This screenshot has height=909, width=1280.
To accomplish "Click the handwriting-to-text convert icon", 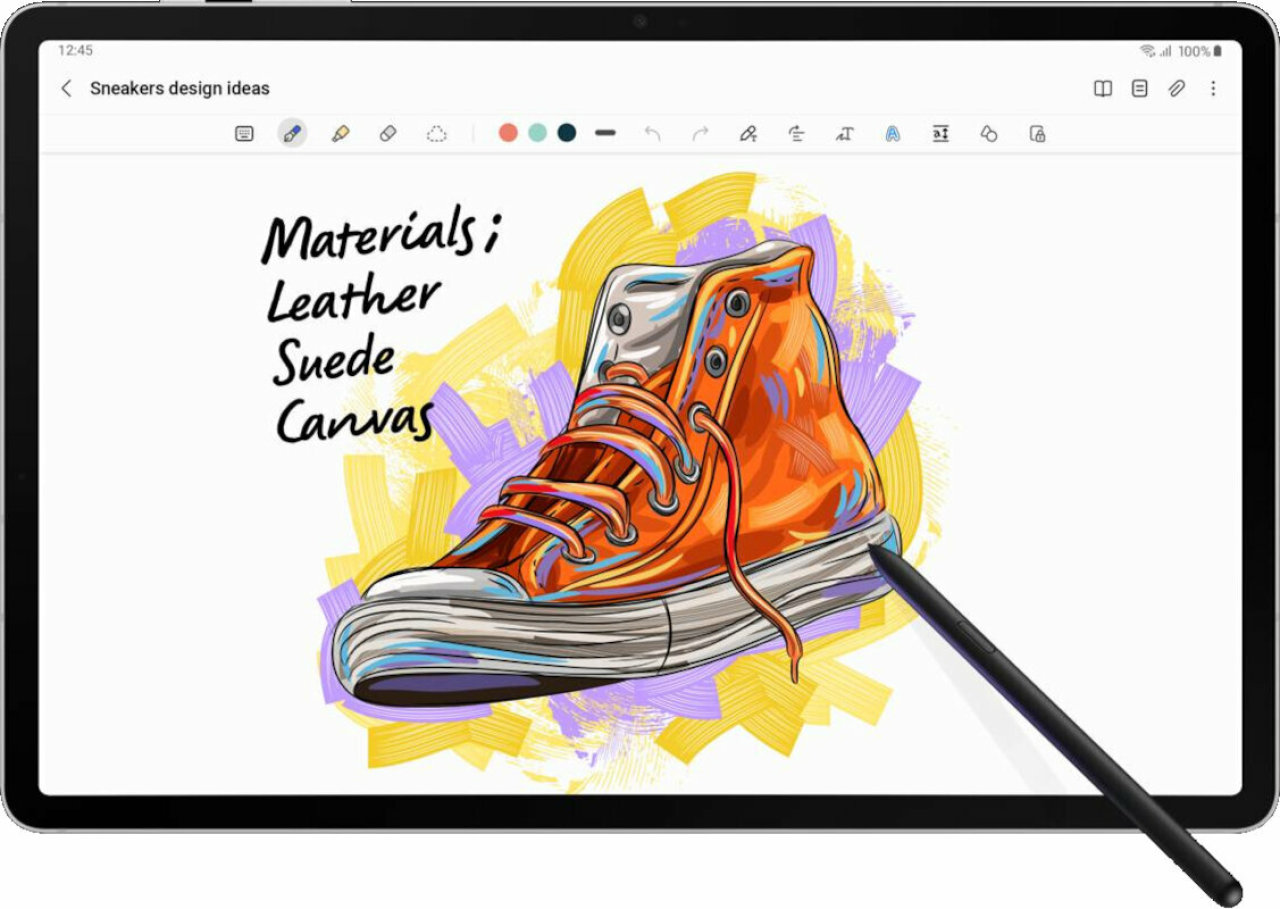I will 844,133.
